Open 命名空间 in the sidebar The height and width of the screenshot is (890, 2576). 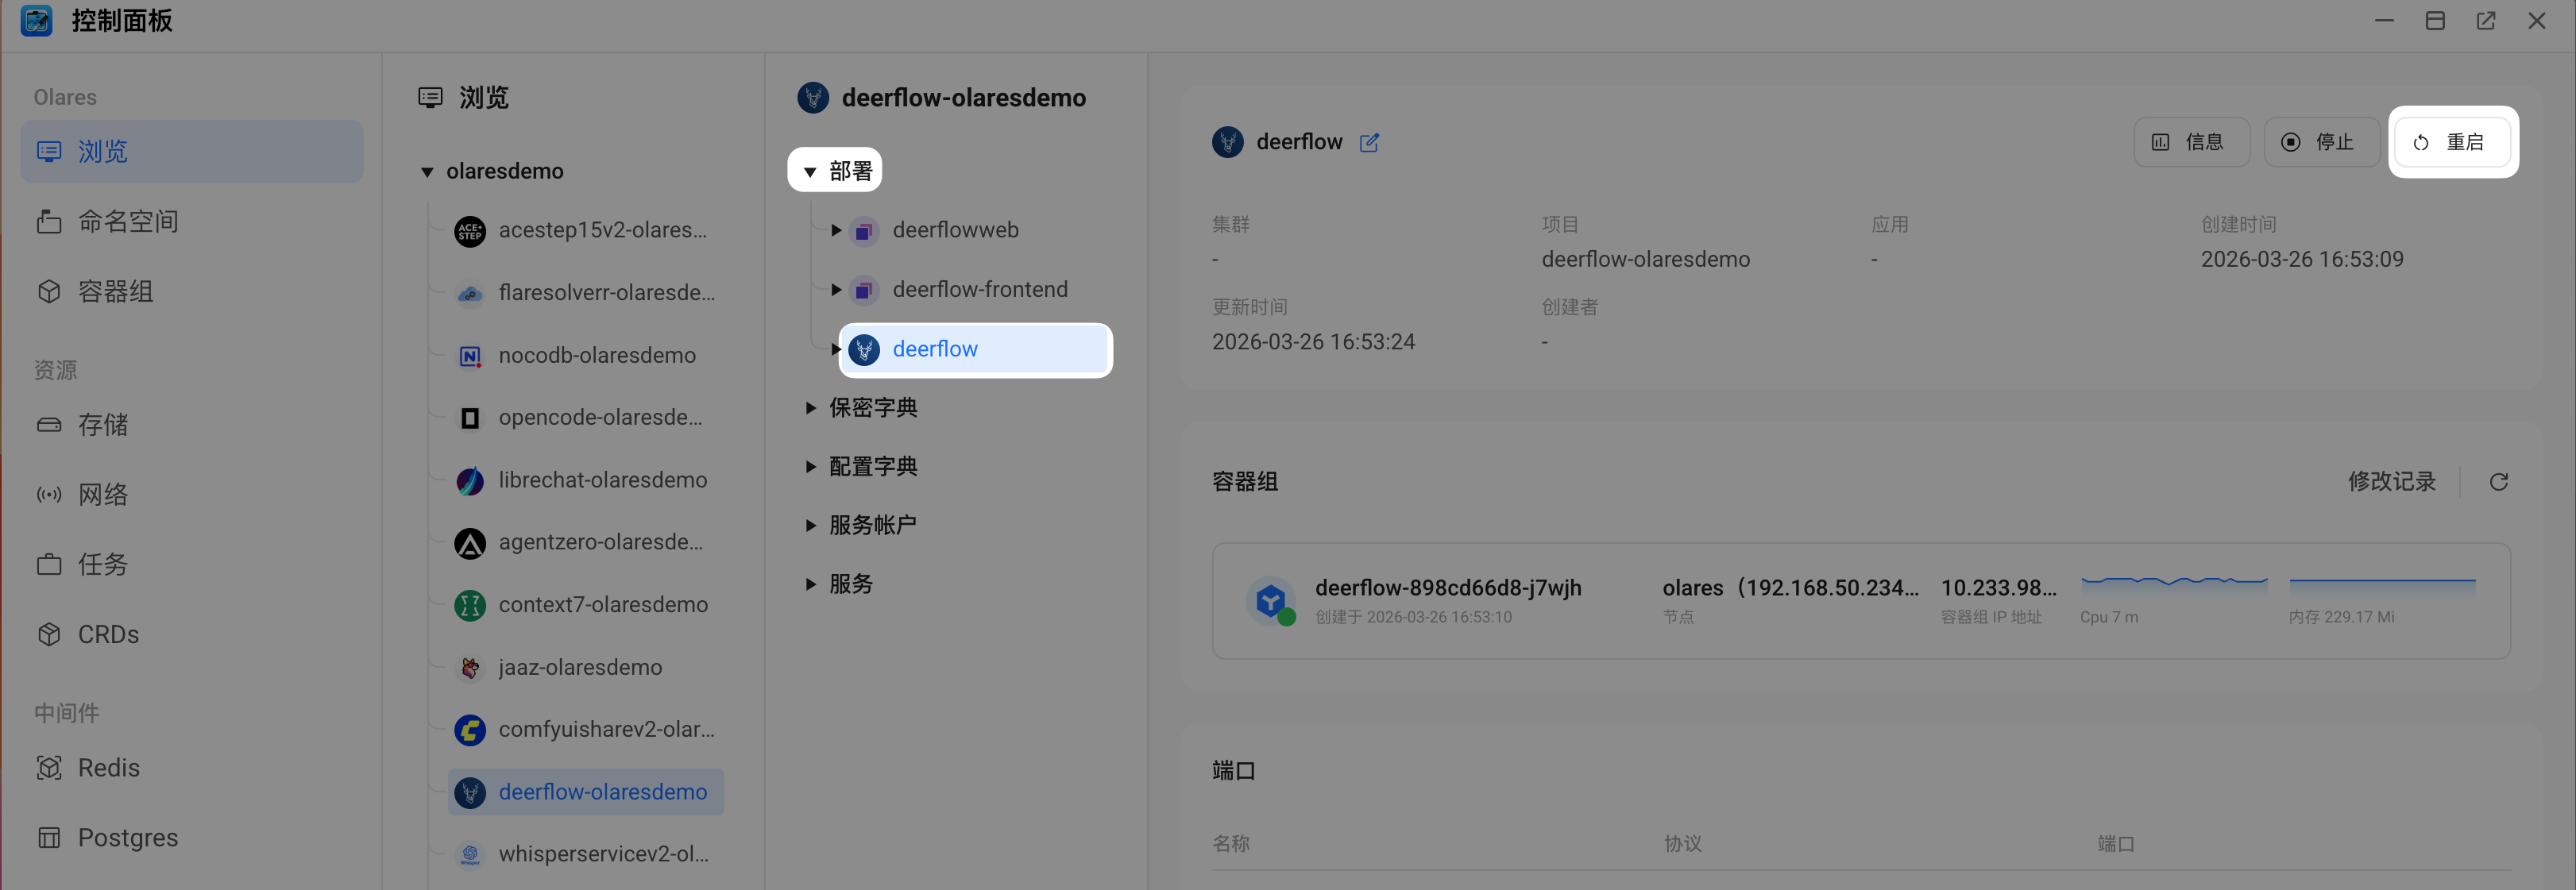pyautogui.click(x=128, y=221)
